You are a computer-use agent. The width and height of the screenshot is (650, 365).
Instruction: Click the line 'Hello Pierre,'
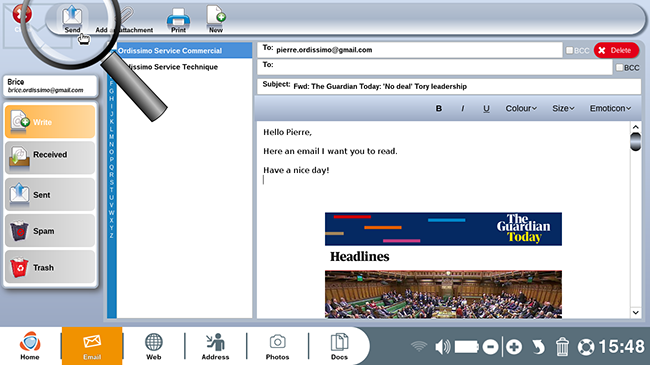[x=287, y=132]
